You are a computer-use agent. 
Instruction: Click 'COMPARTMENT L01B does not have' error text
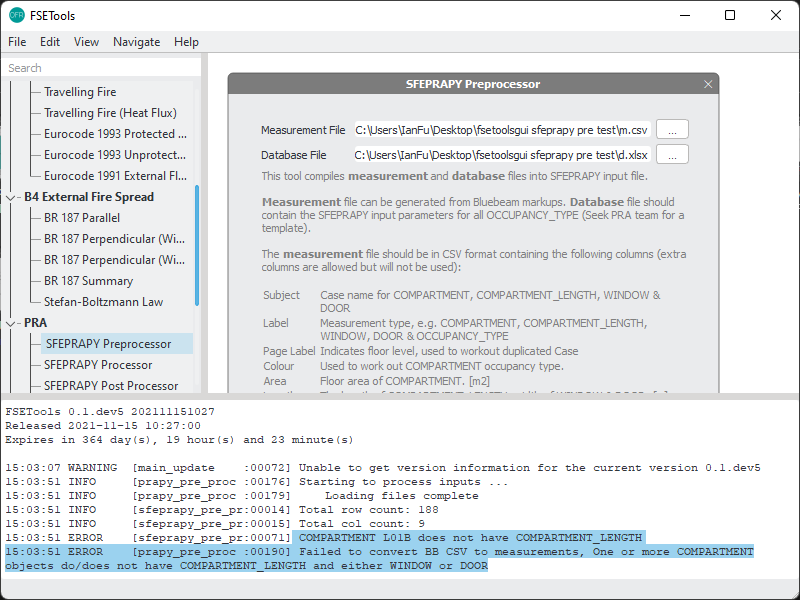coord(470,538)
